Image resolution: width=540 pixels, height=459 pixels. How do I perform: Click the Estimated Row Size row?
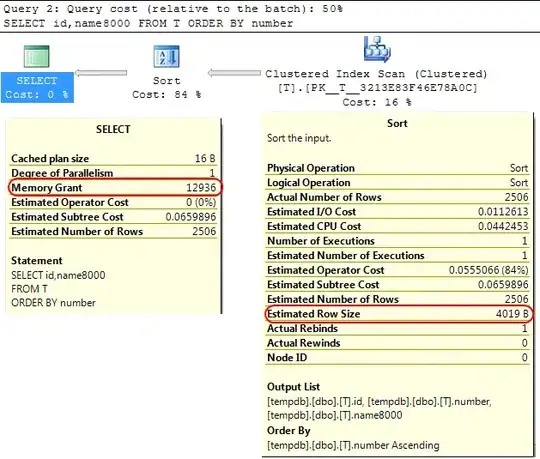(398, 314)
